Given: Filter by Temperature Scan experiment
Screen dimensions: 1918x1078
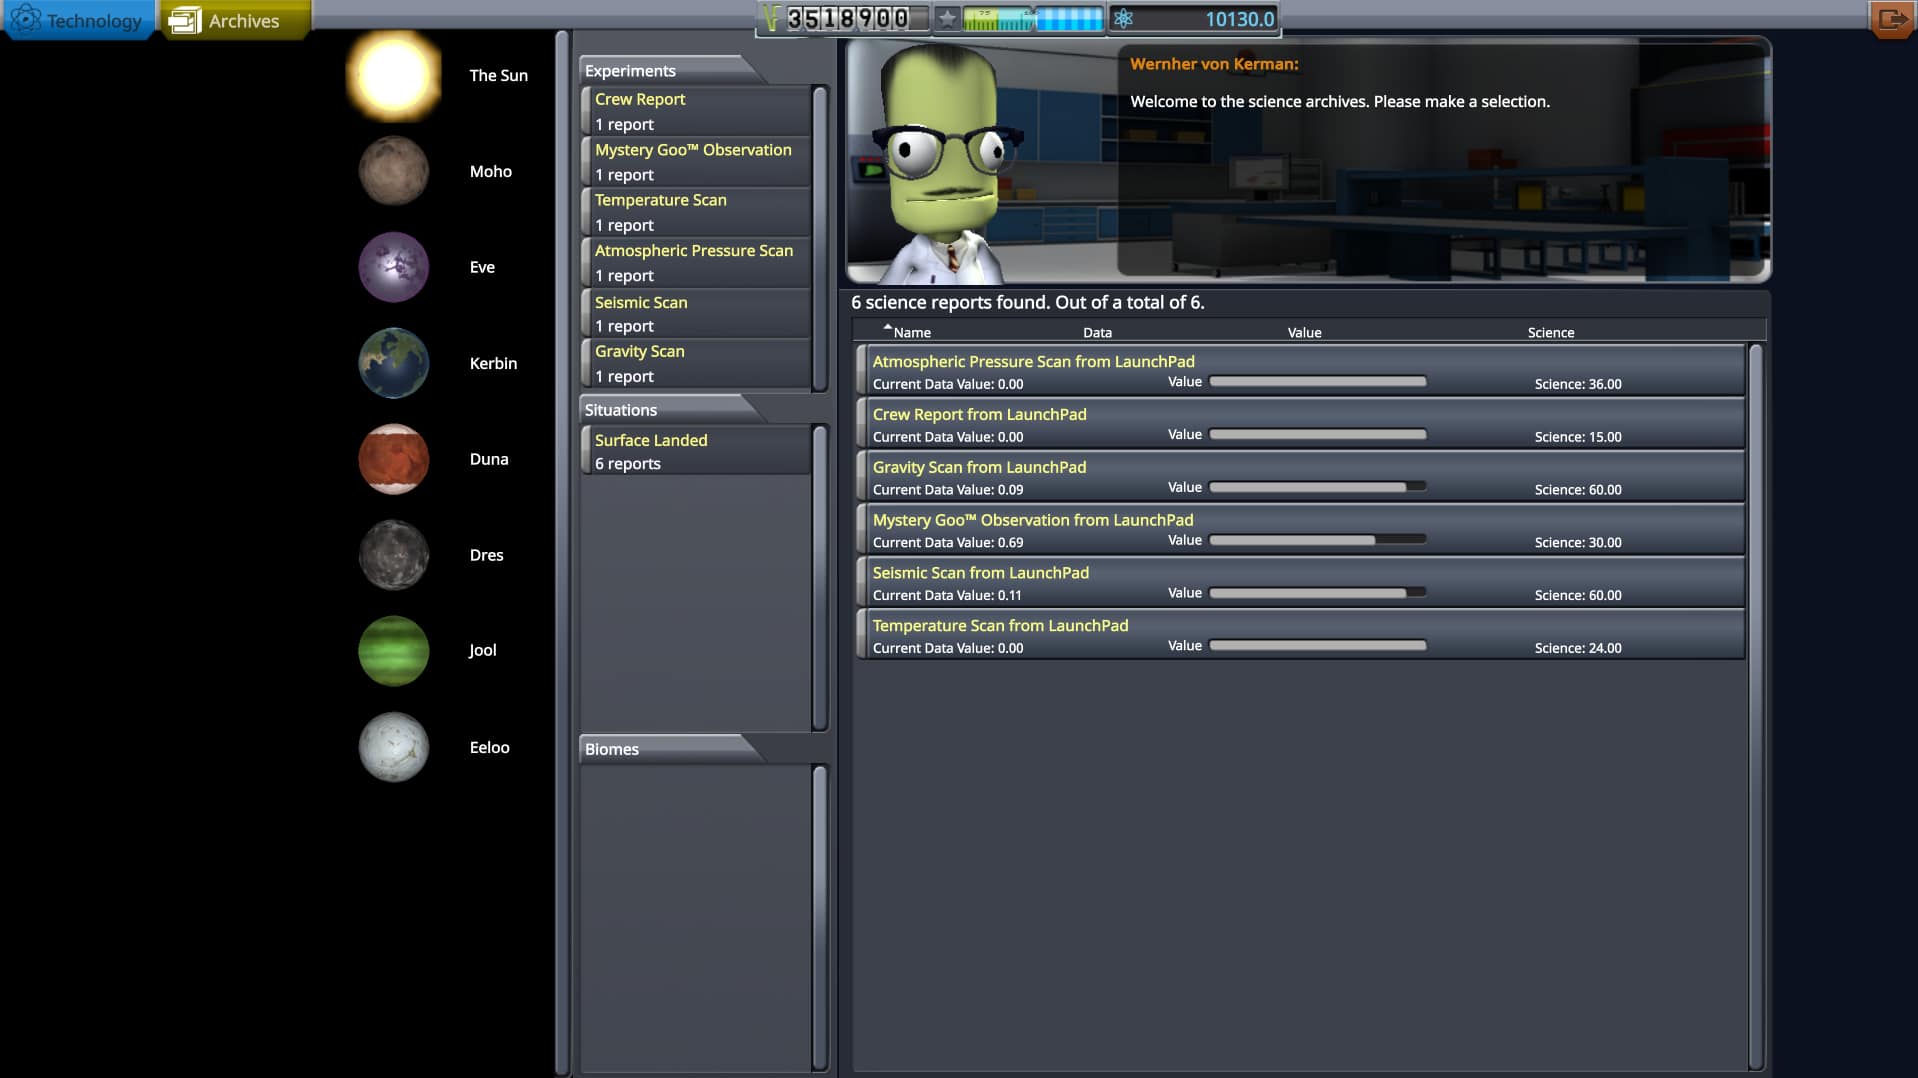Looking at the screenshot, I should tap(696, 212).
